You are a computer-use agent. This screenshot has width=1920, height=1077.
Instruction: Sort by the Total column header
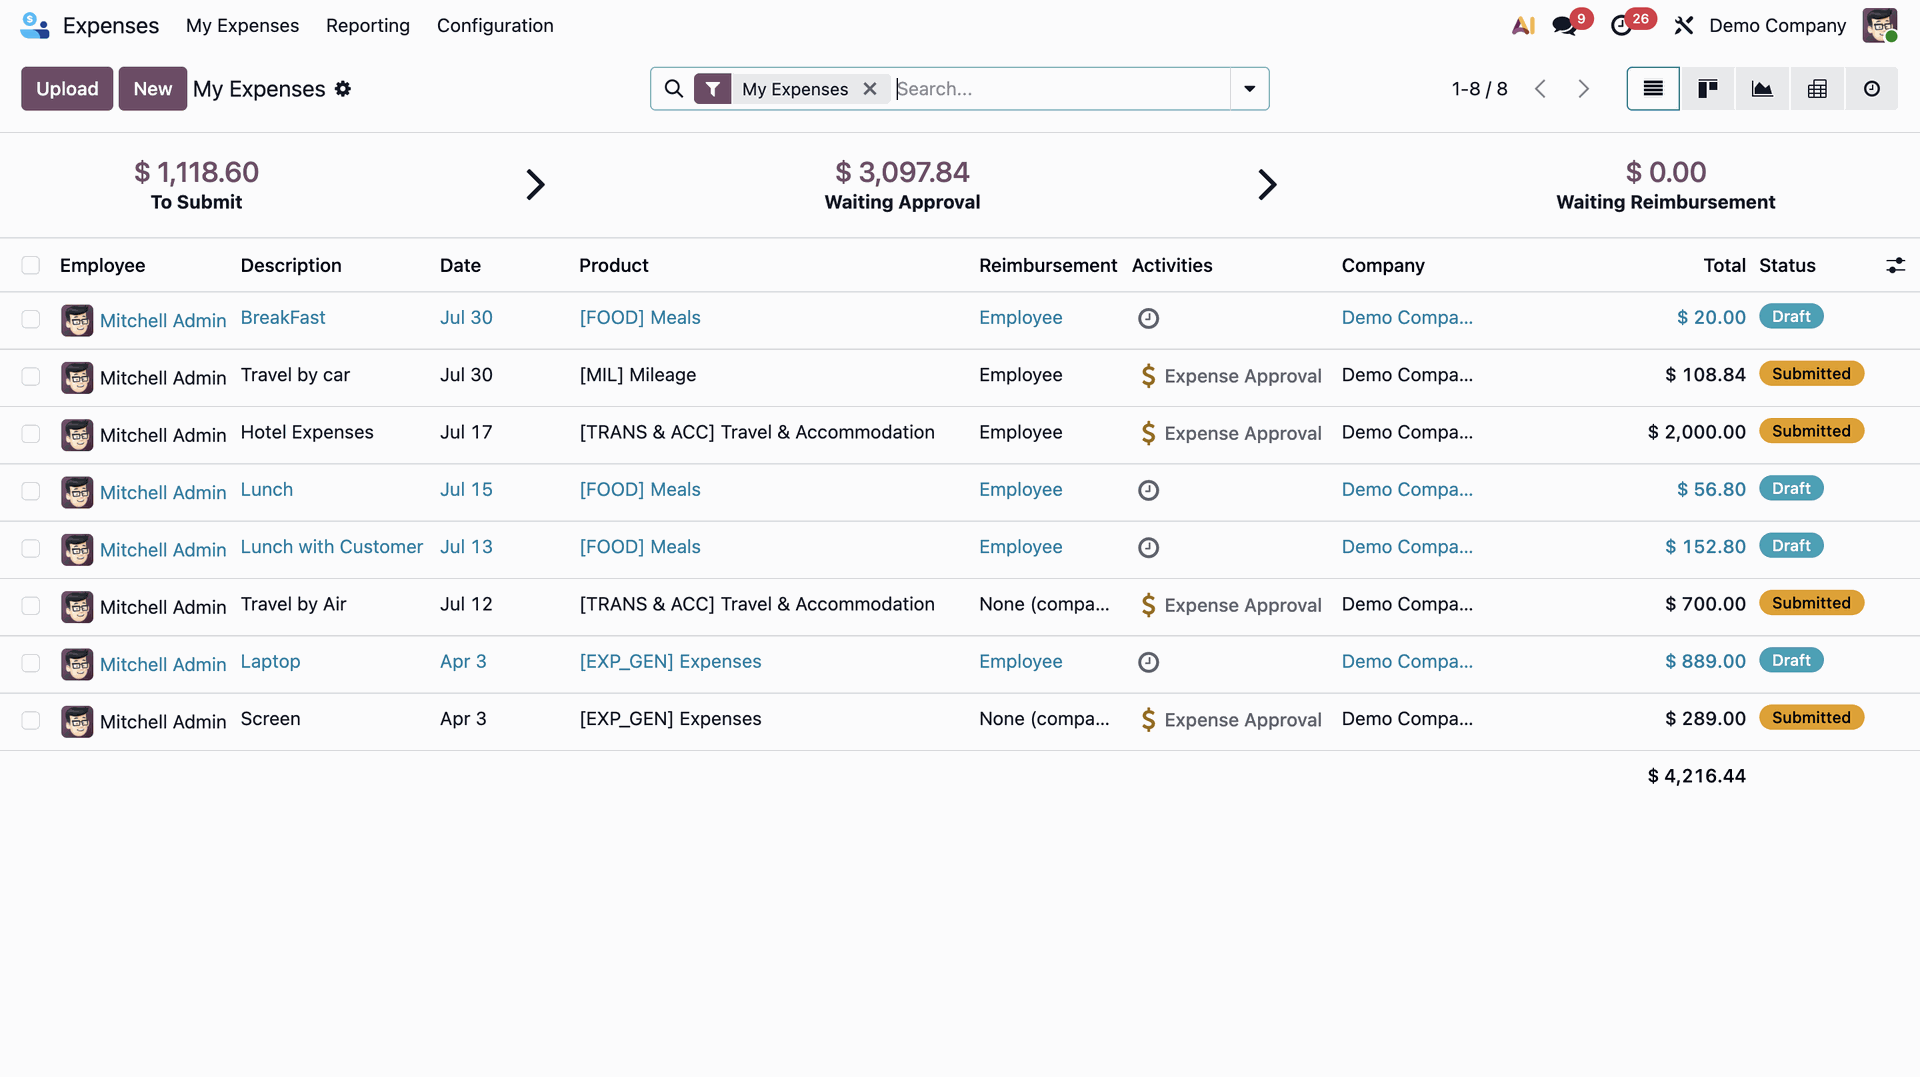pos(1724,265)
